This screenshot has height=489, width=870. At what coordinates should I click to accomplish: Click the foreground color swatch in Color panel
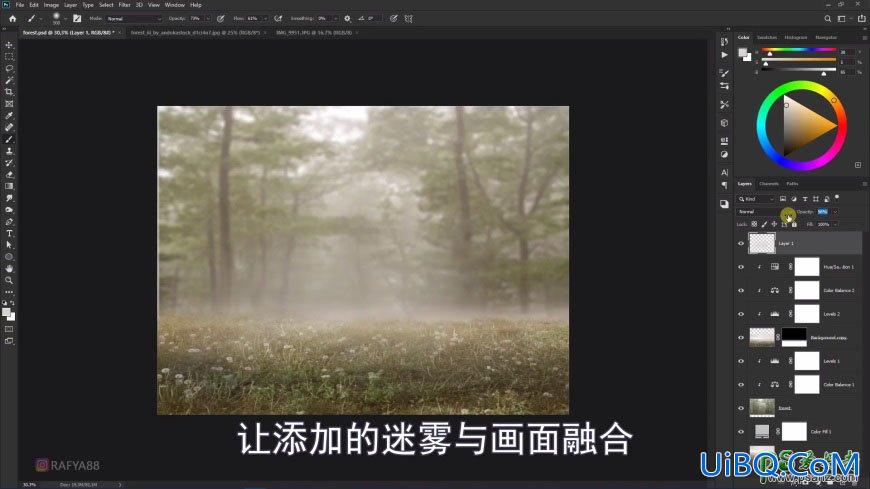(x=742, y=52)
